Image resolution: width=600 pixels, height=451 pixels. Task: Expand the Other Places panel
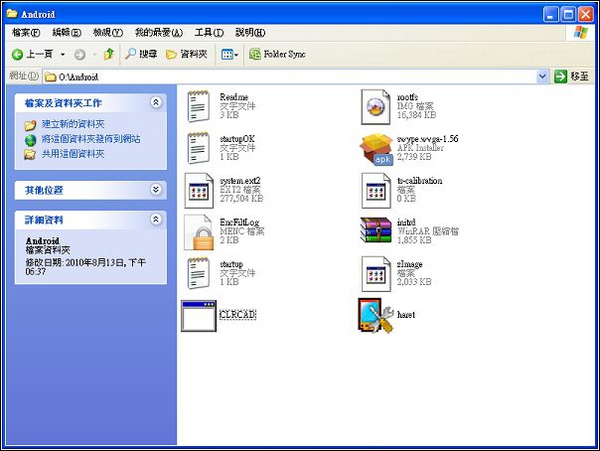(156, 189)
